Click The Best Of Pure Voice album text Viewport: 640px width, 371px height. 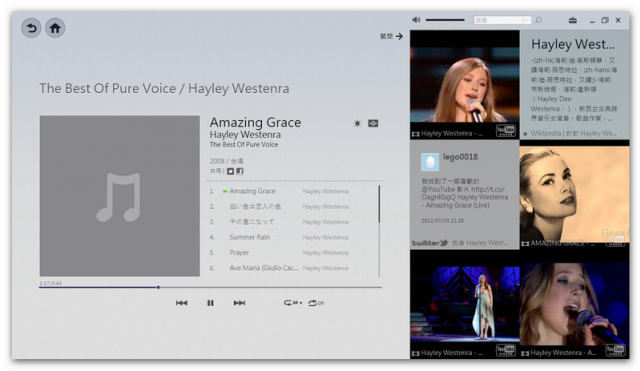(x=244, y=144)
